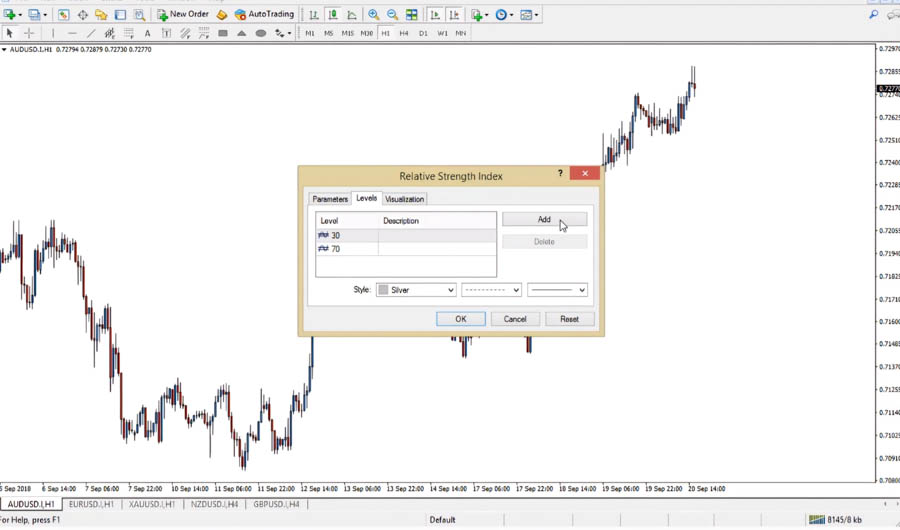The height and width of the screenshot is (530, 900).
Task: Toggle the H1 timeframe button
Action: [386, 33]
